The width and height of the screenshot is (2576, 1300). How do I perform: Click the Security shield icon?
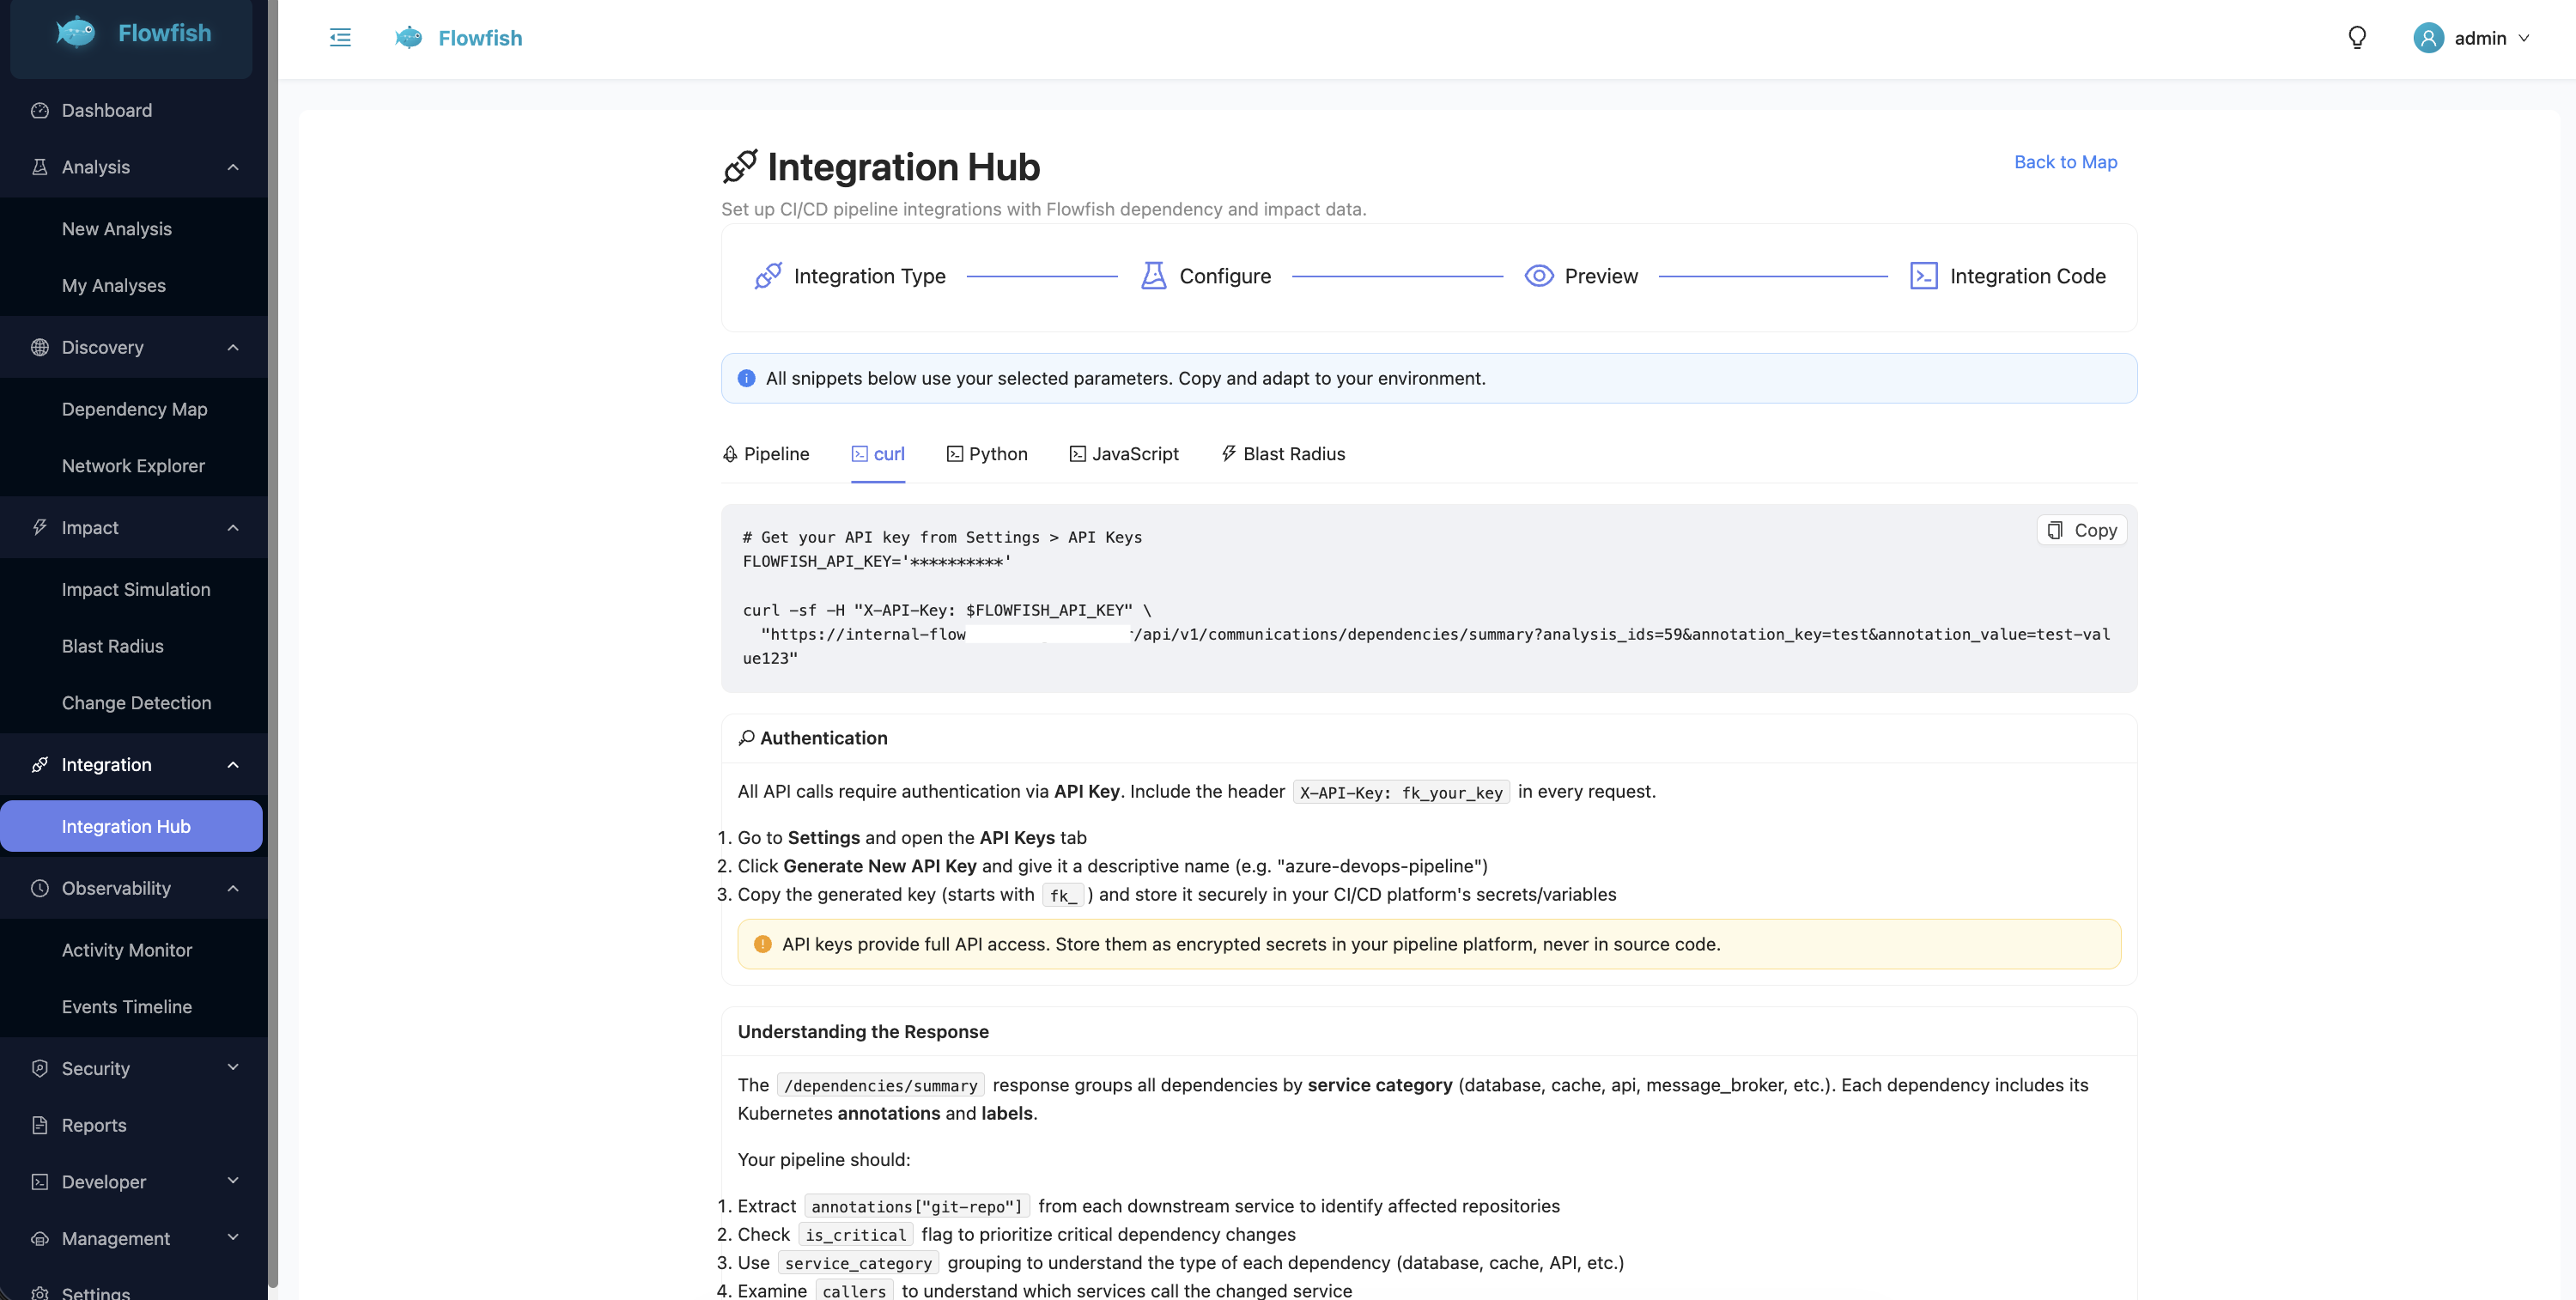[40, 1068]
